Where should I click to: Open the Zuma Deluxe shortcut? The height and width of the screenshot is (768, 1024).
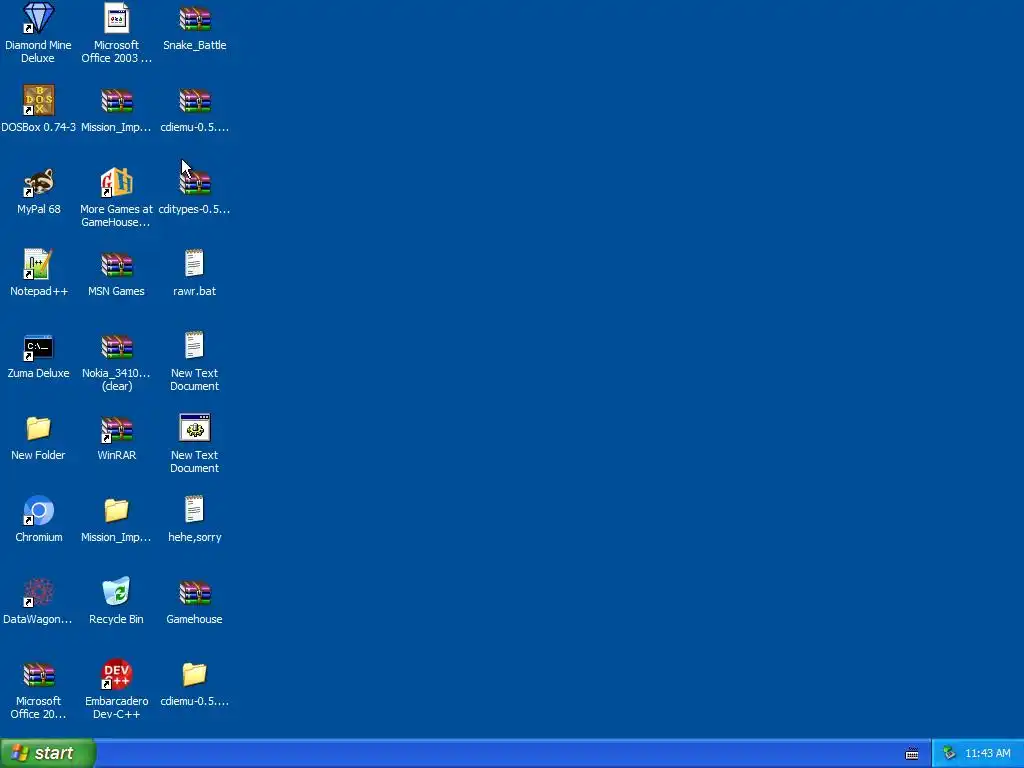[39, 347]
